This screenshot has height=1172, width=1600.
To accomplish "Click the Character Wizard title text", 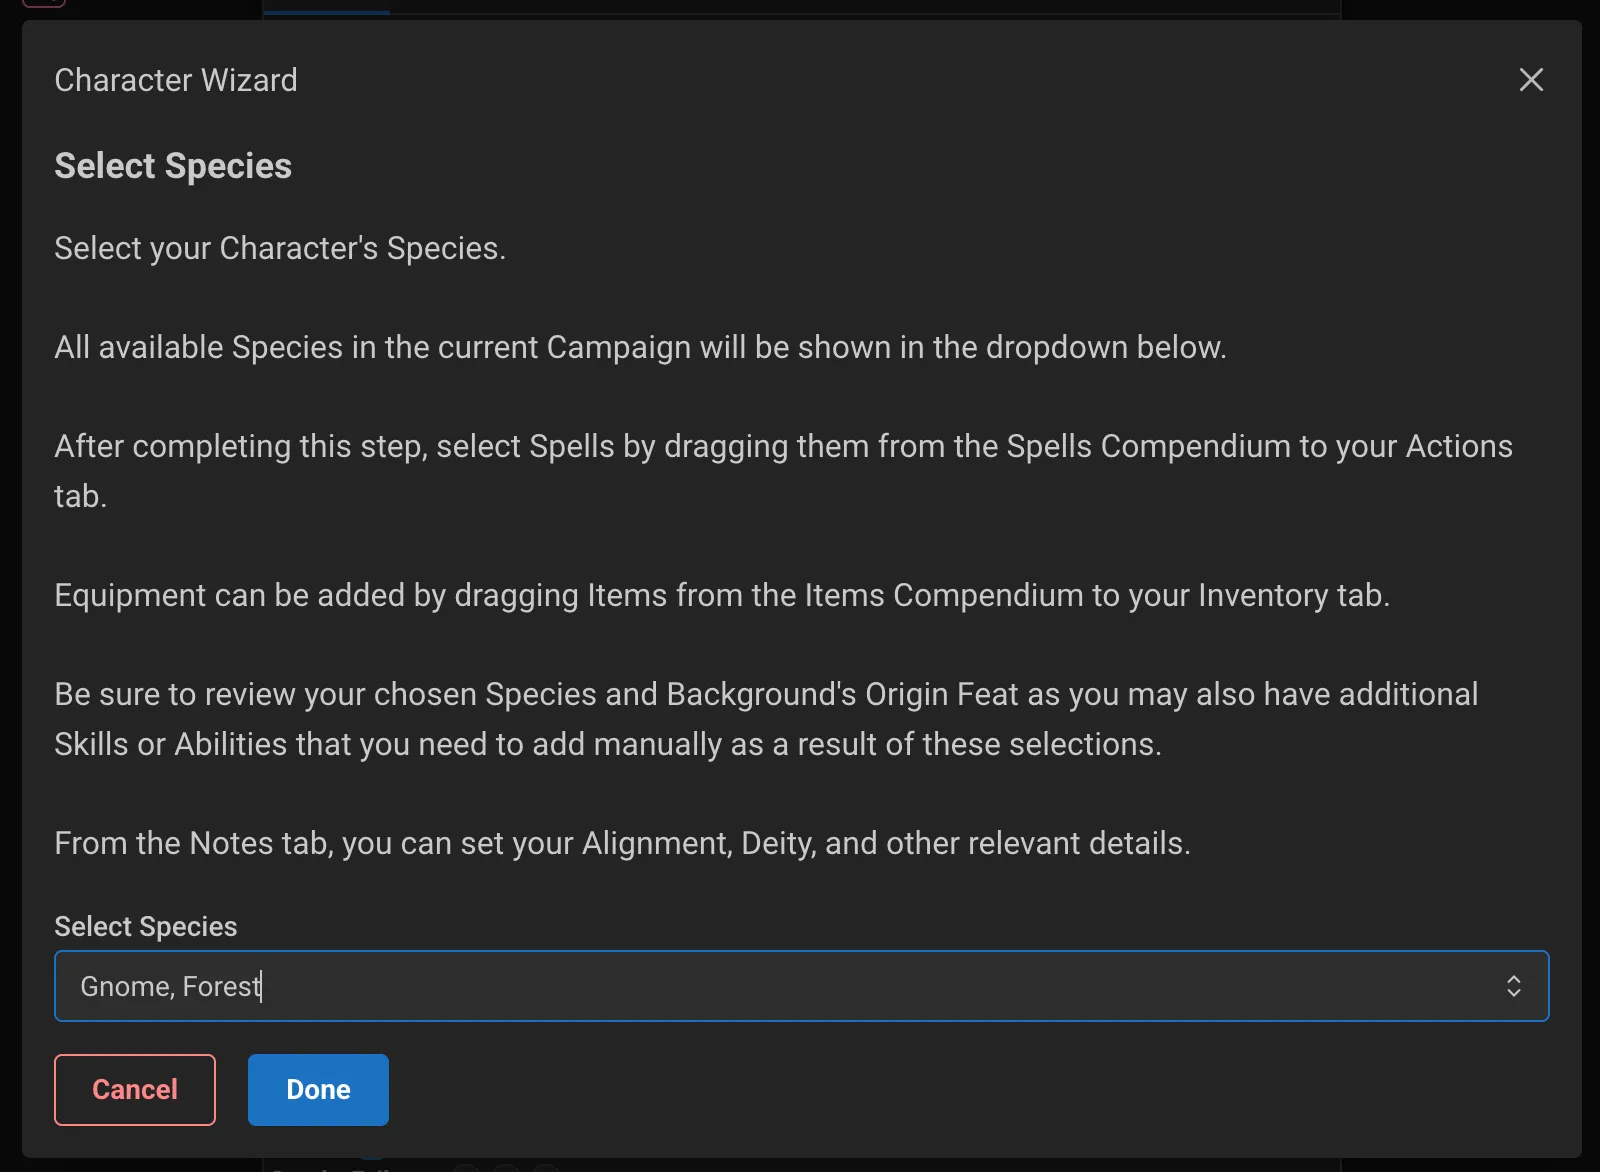I will pos(176,80).
